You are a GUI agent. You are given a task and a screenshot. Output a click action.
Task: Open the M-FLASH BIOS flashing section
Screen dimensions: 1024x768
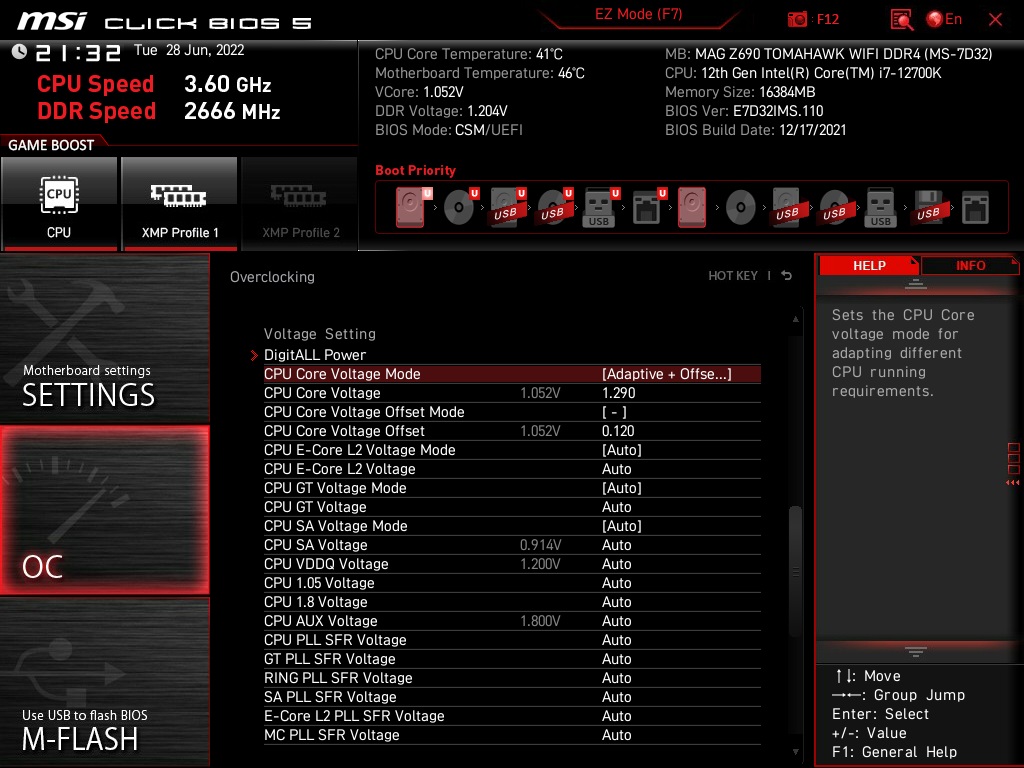[104, 682]
